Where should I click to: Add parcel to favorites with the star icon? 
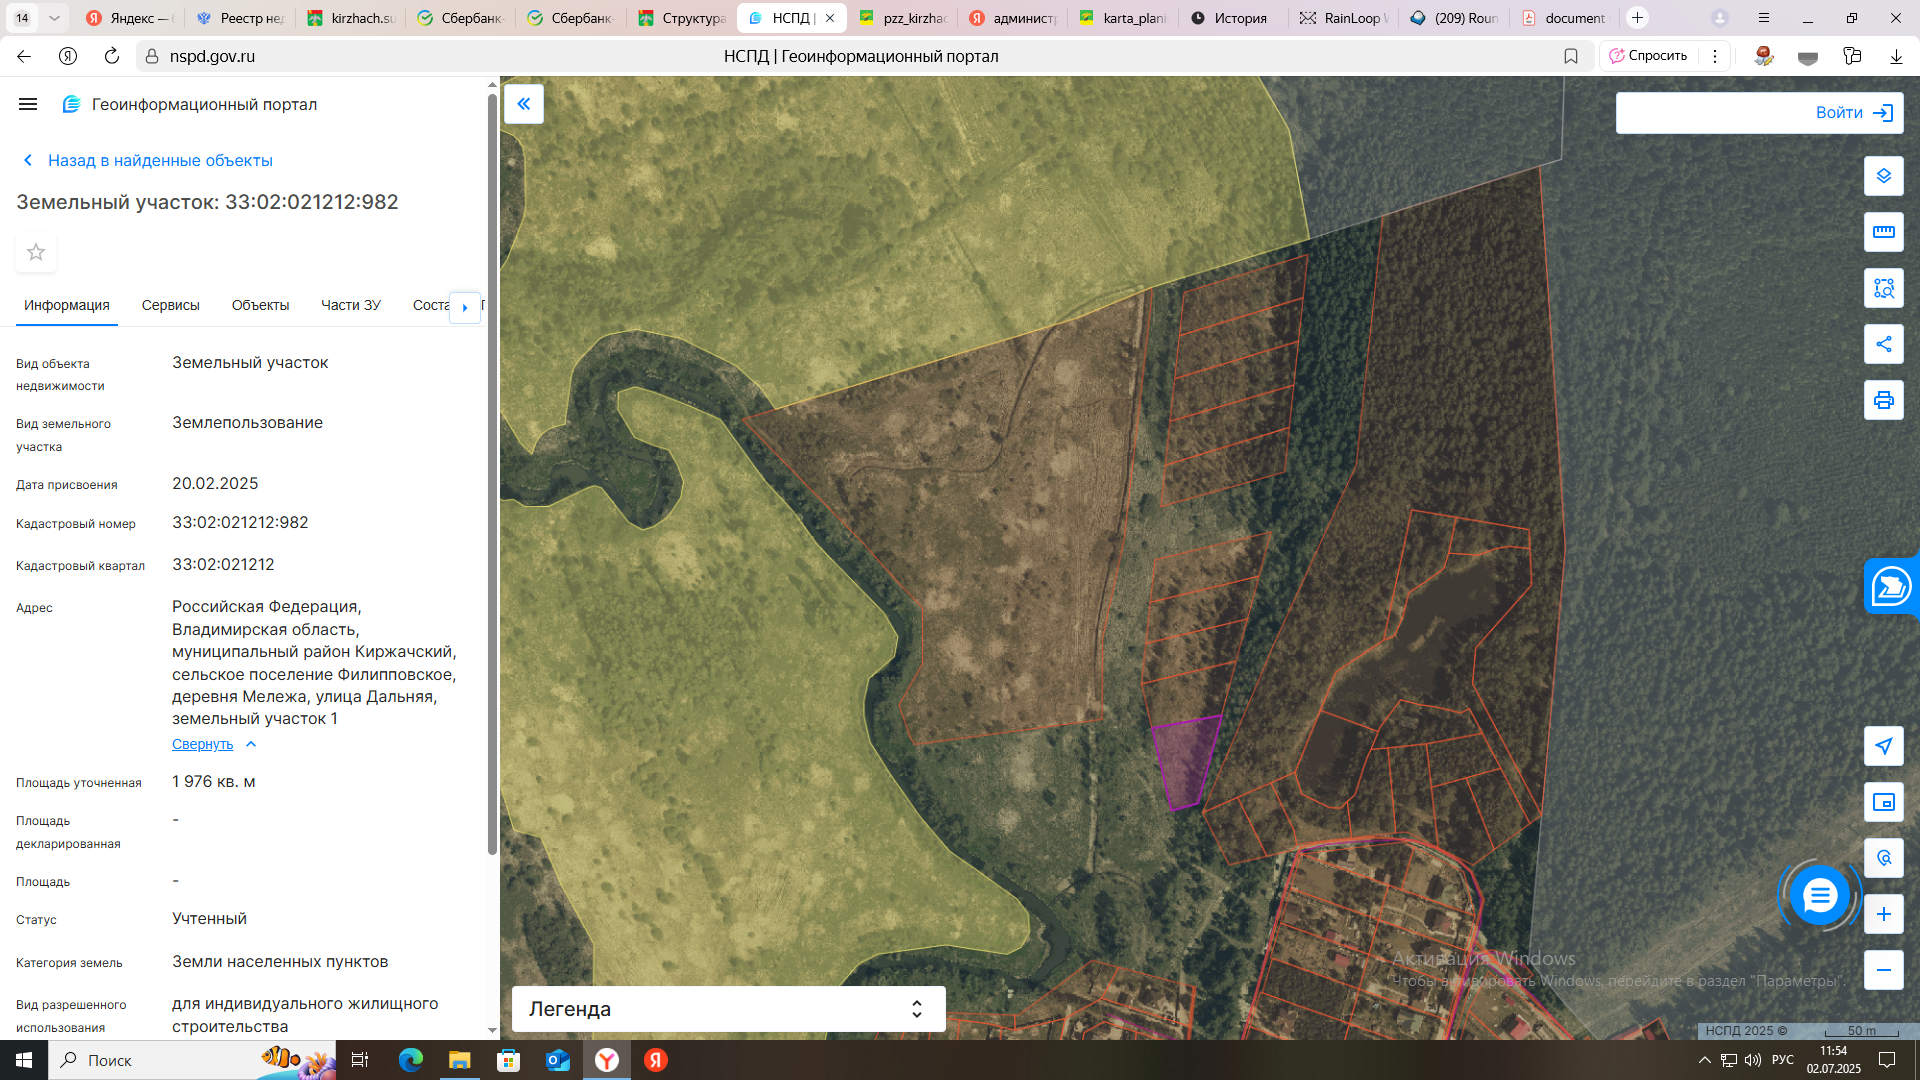(36, 252)
